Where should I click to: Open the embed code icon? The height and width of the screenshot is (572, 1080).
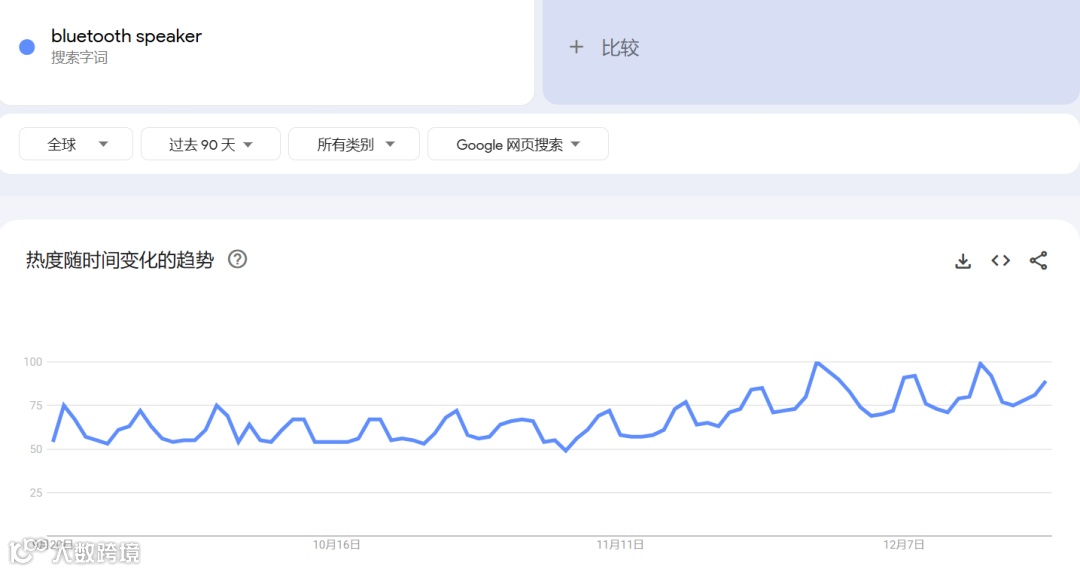click(1001, 261)
